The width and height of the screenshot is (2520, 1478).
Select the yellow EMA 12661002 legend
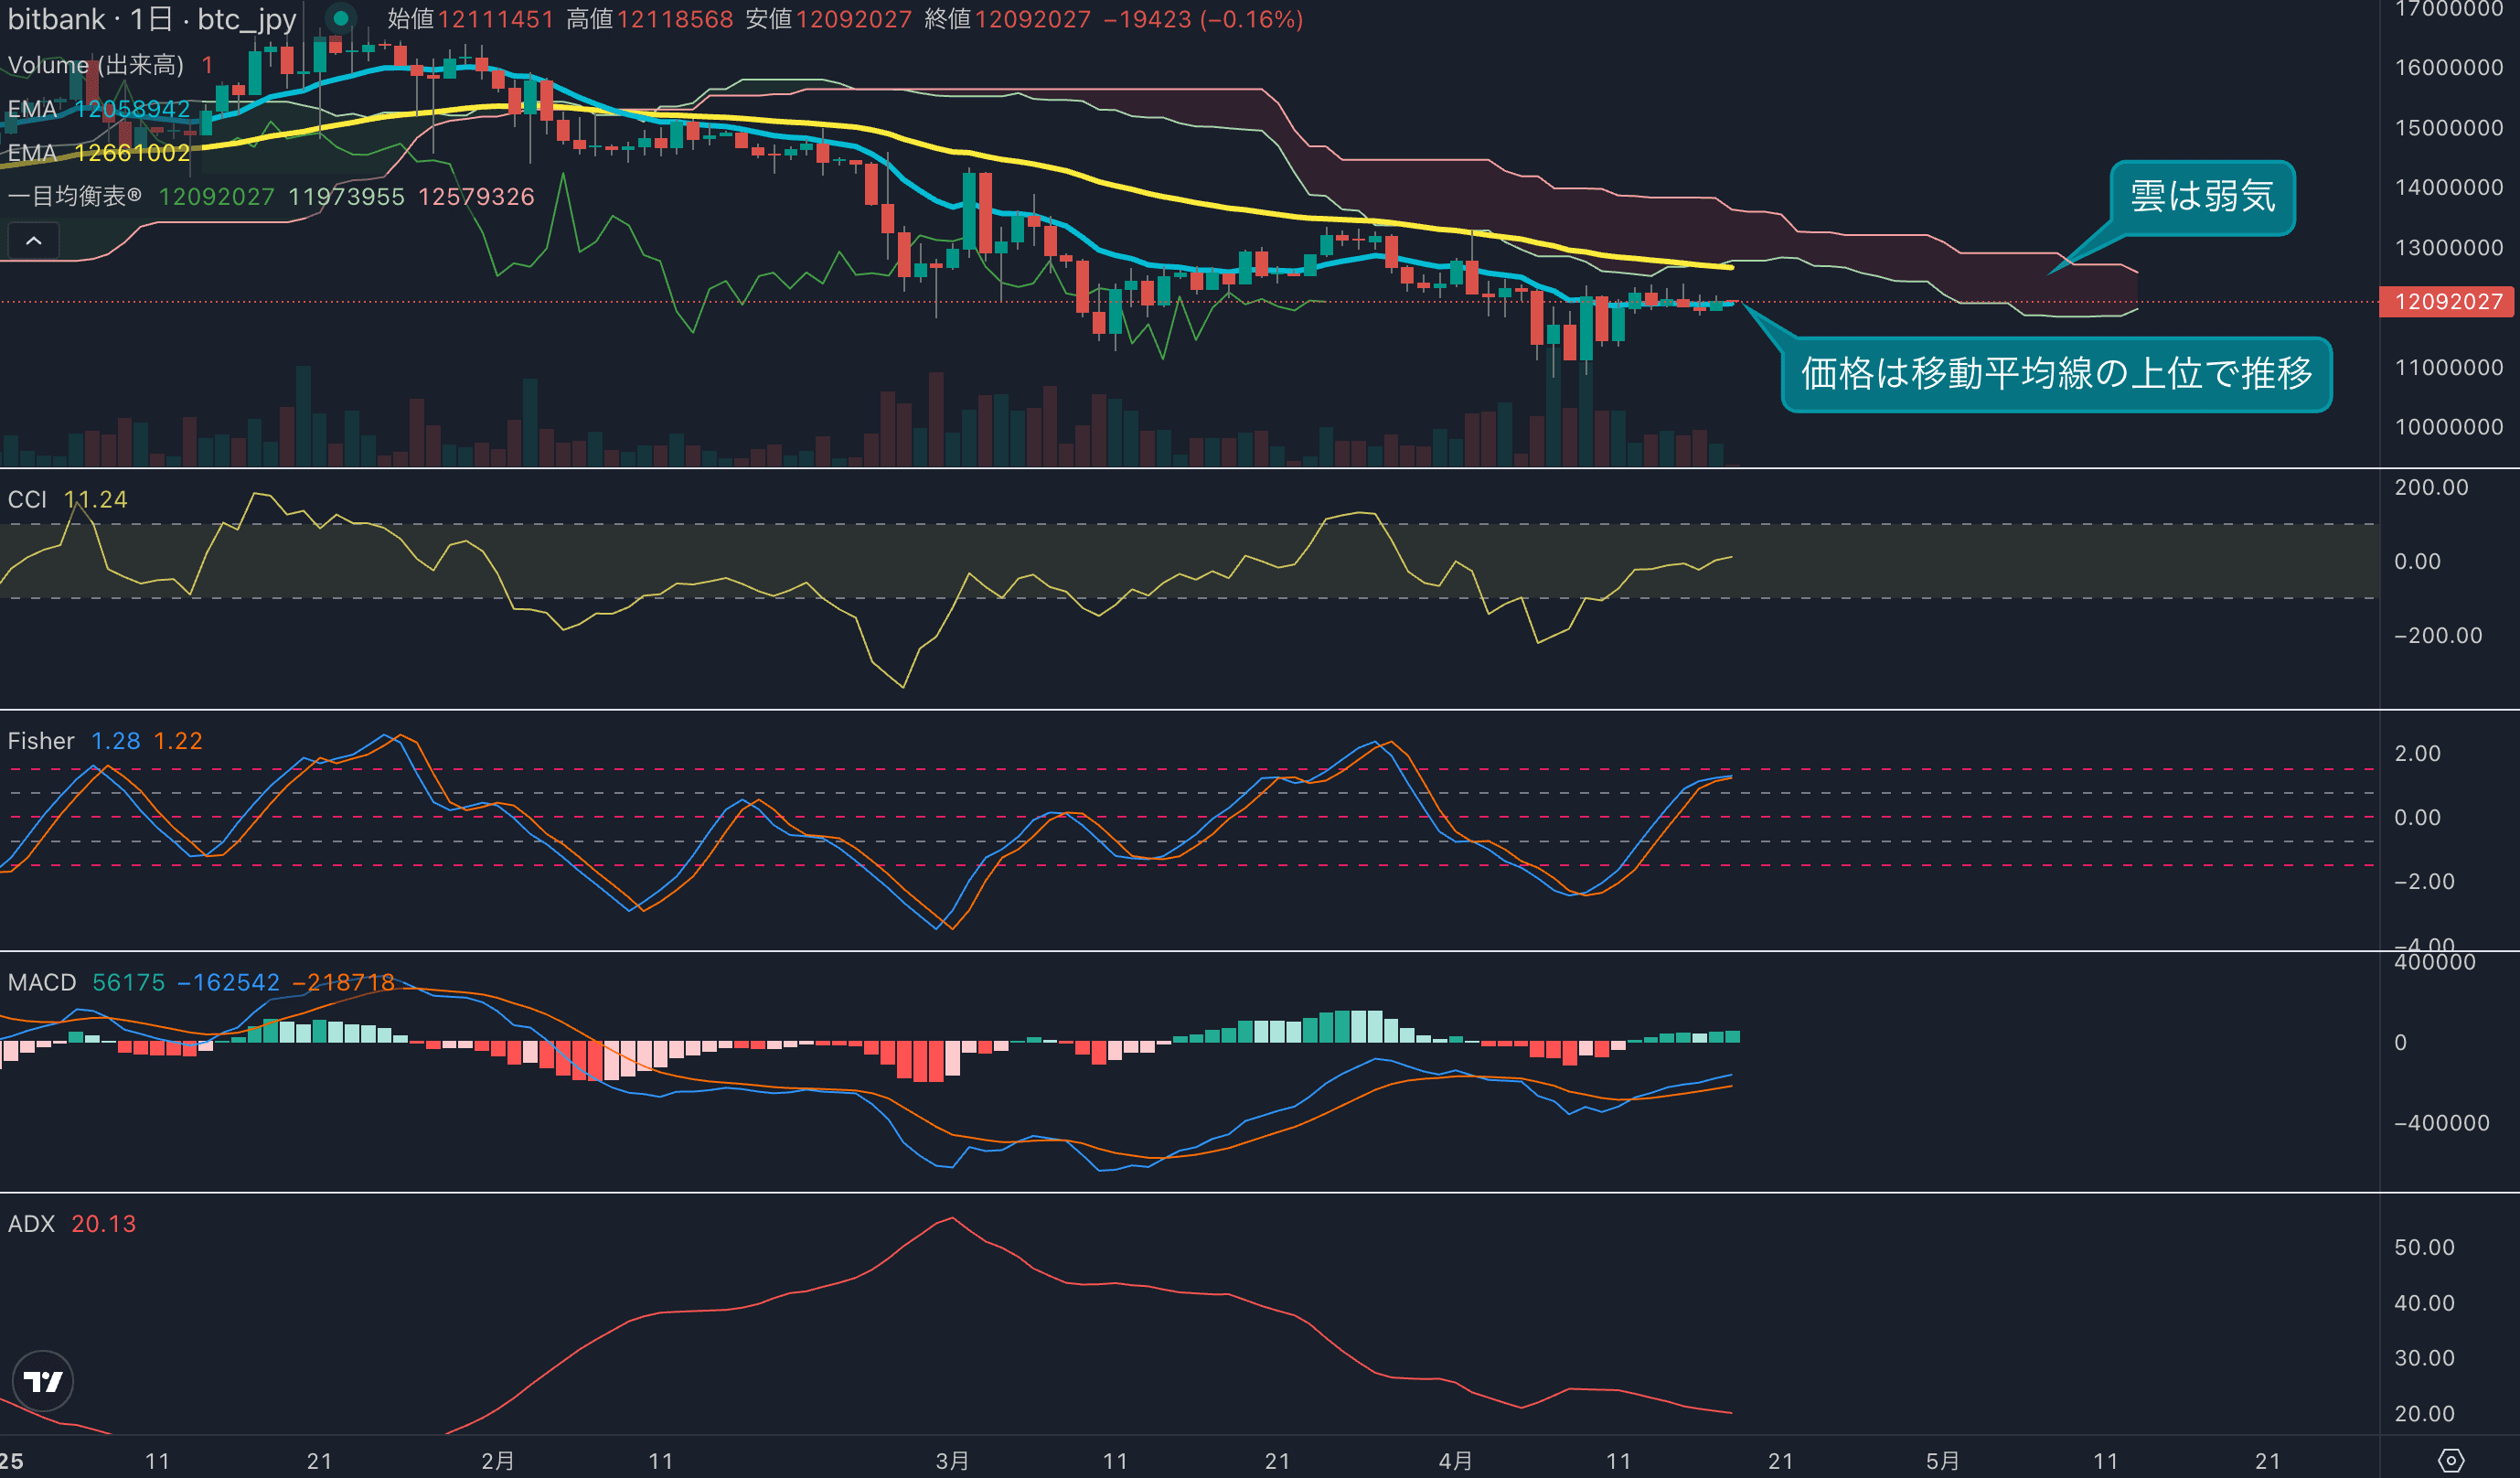(x=98, y=153)
